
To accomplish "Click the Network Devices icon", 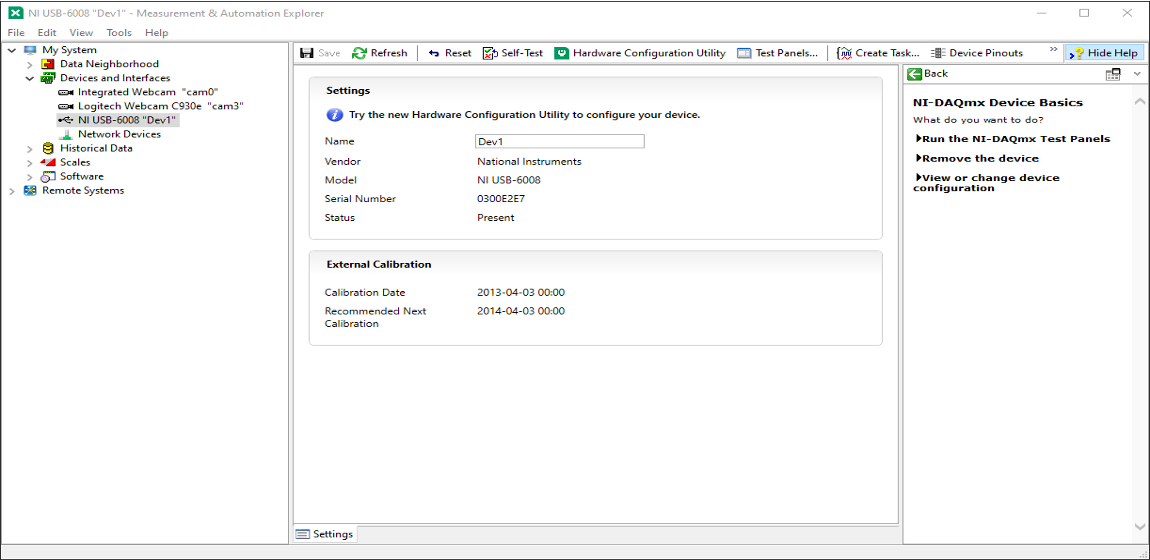I will click(66, 134).
